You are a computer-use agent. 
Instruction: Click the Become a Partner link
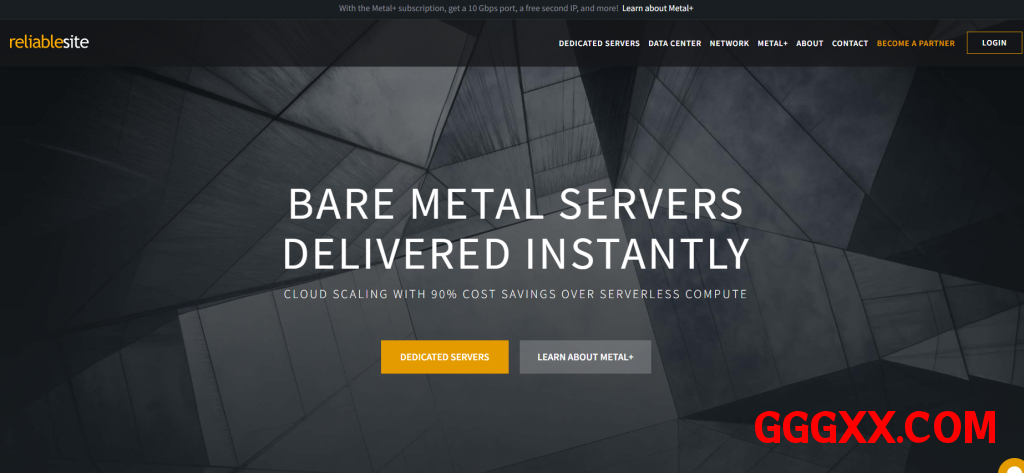915,44
